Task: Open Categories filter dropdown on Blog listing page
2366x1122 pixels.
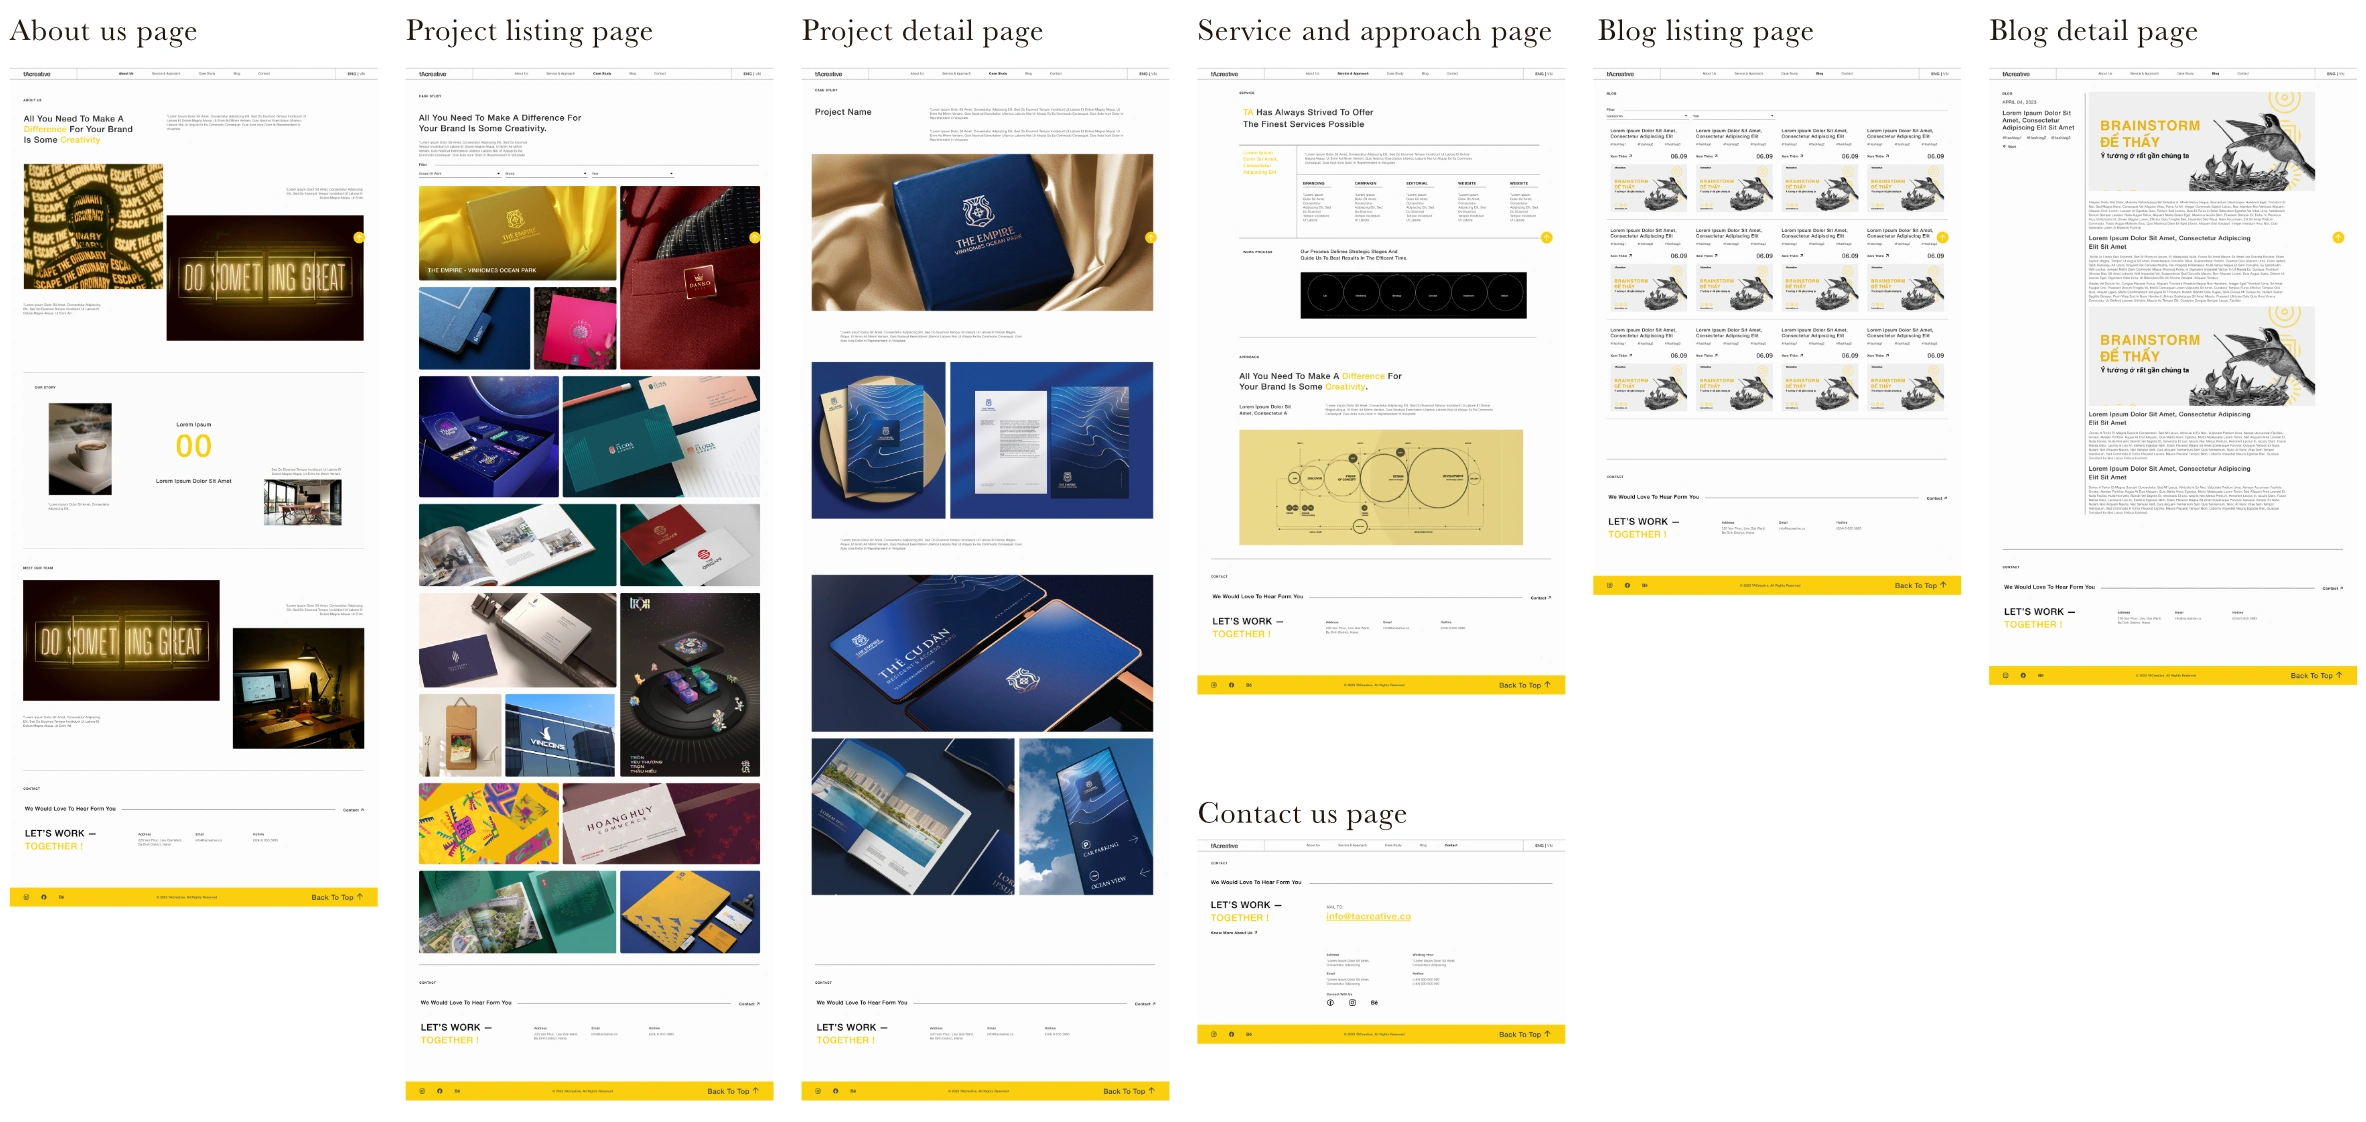Action: 1647,116
